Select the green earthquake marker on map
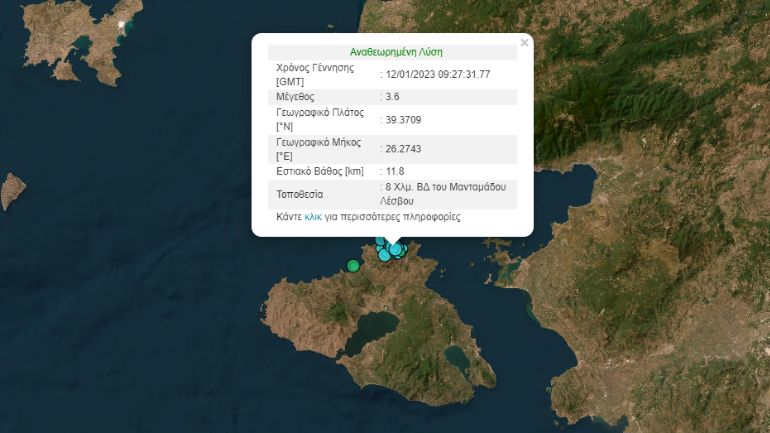 353,266
